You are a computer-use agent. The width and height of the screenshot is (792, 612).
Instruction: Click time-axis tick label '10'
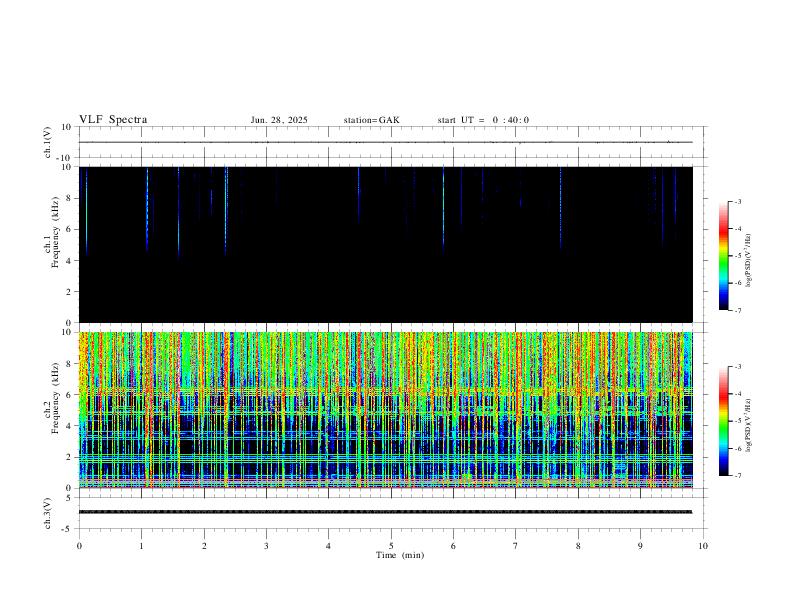703,546
